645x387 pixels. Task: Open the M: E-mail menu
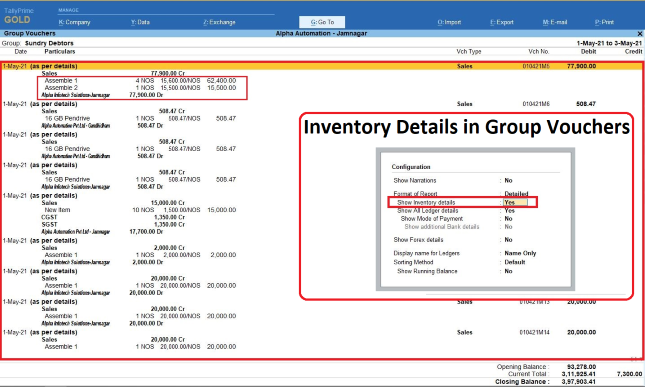click(555, 22)
